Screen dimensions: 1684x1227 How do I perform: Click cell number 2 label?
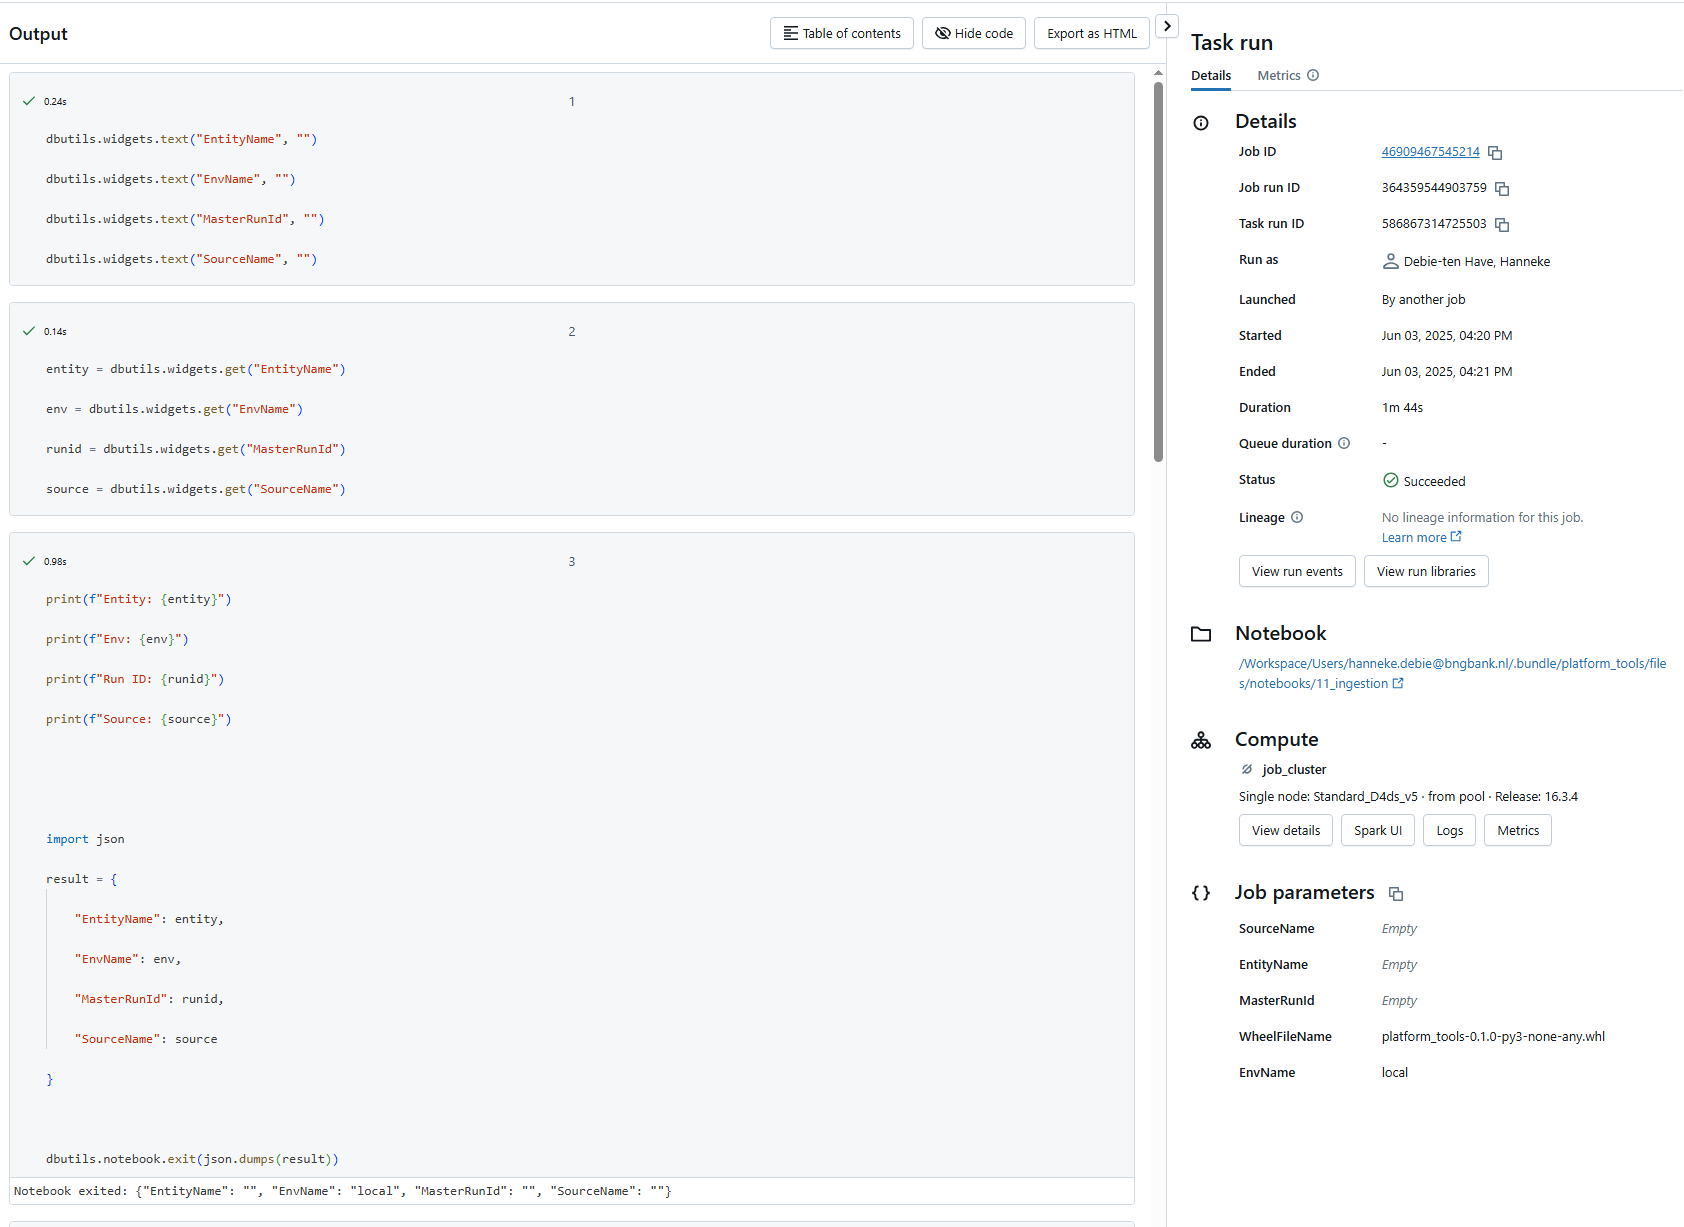(x=572, y=331)
